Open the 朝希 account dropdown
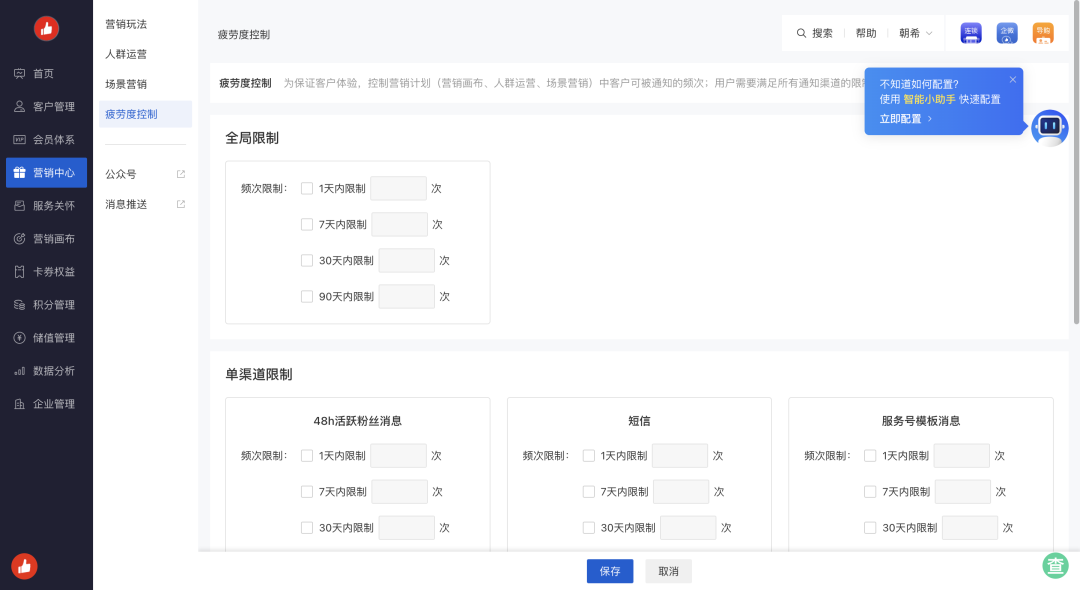 coord(915,33)
